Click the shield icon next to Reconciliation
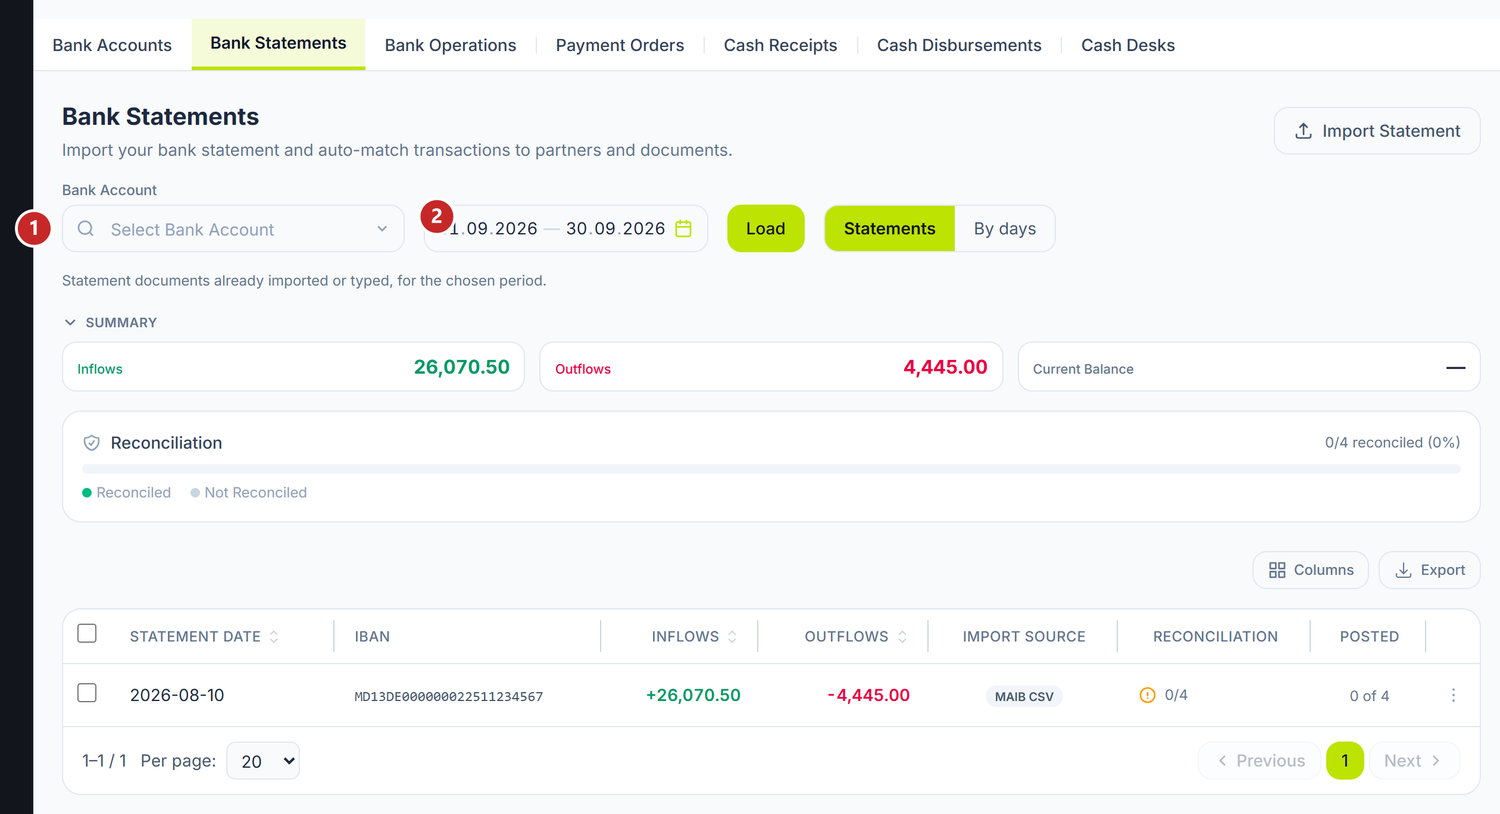The height and width of the screenshot is (814, 1500). tap(91, 443)
